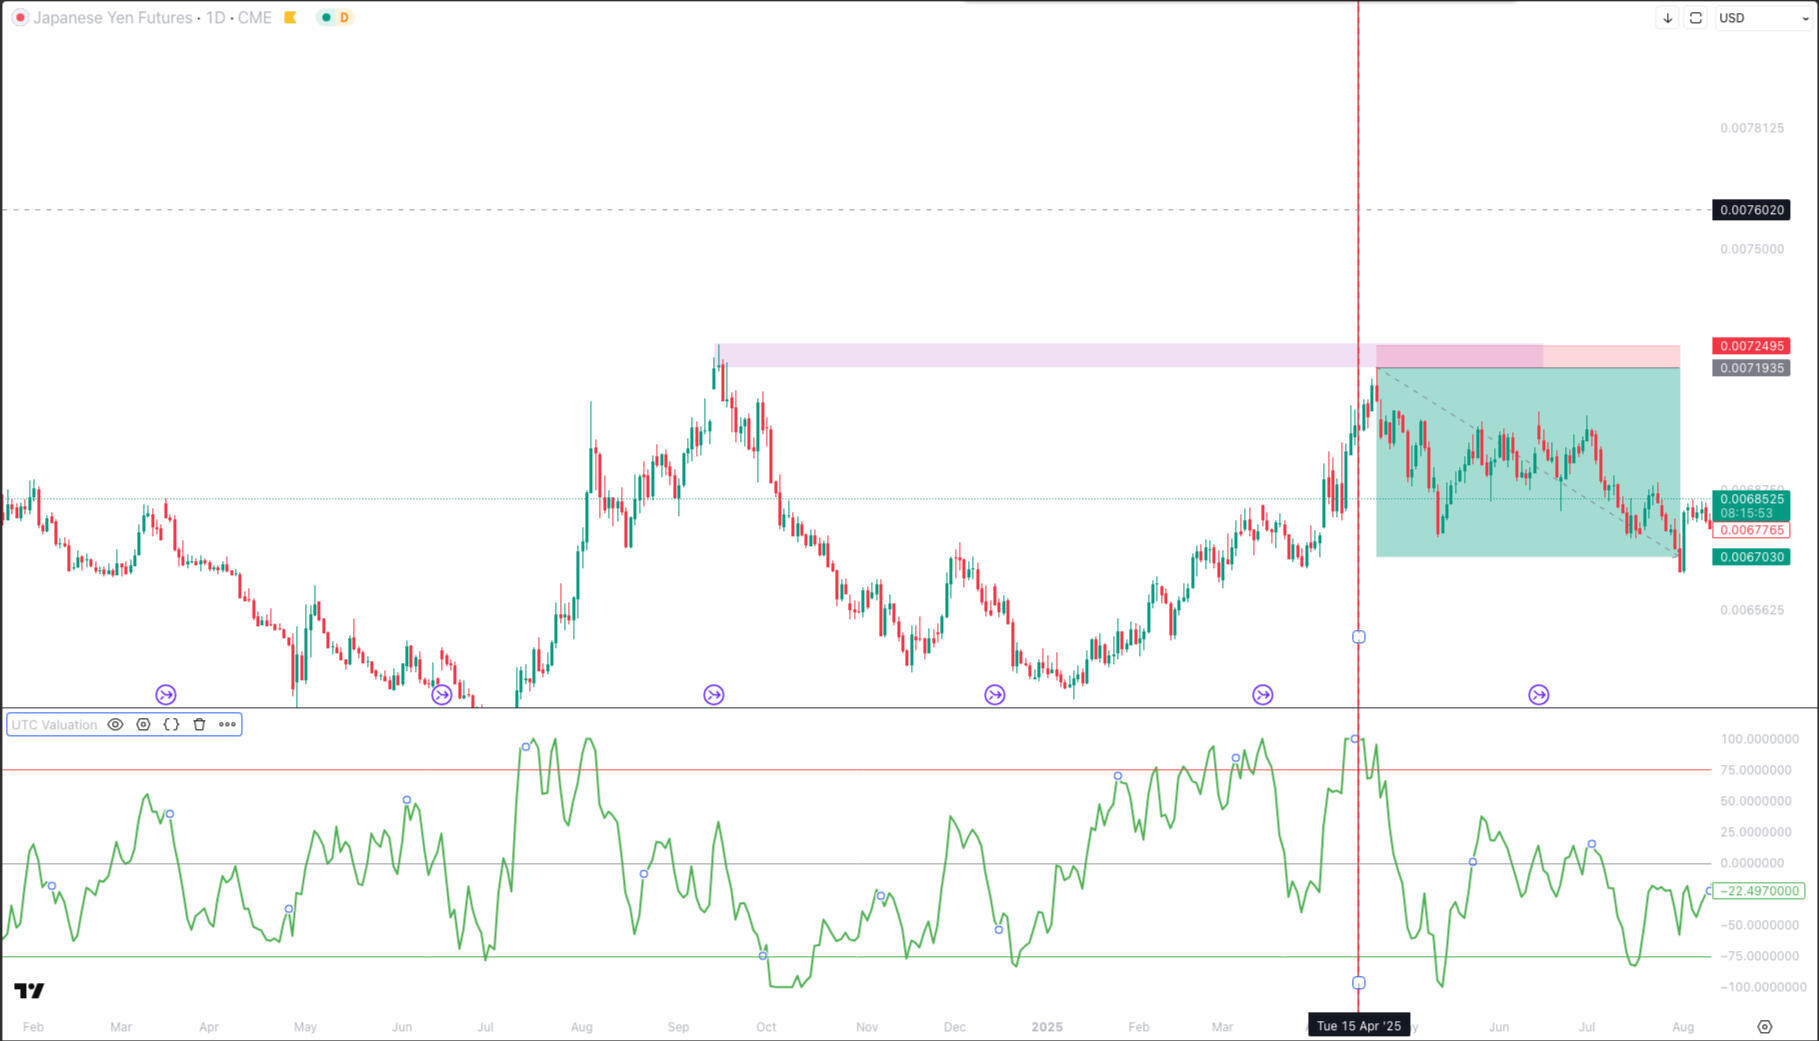Open UTC Valuation source code braces icon
1819x1041 pixels.
[171, 725]
